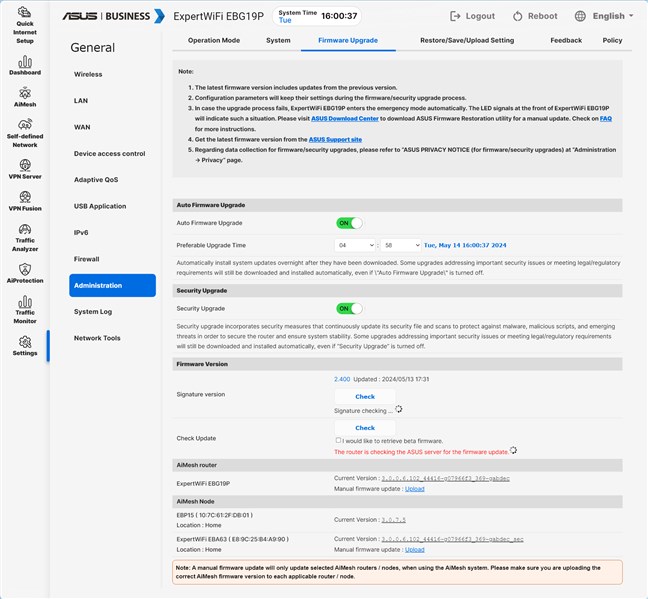
Task: Click signature version number 2.400
Action: tap(342, 379)
